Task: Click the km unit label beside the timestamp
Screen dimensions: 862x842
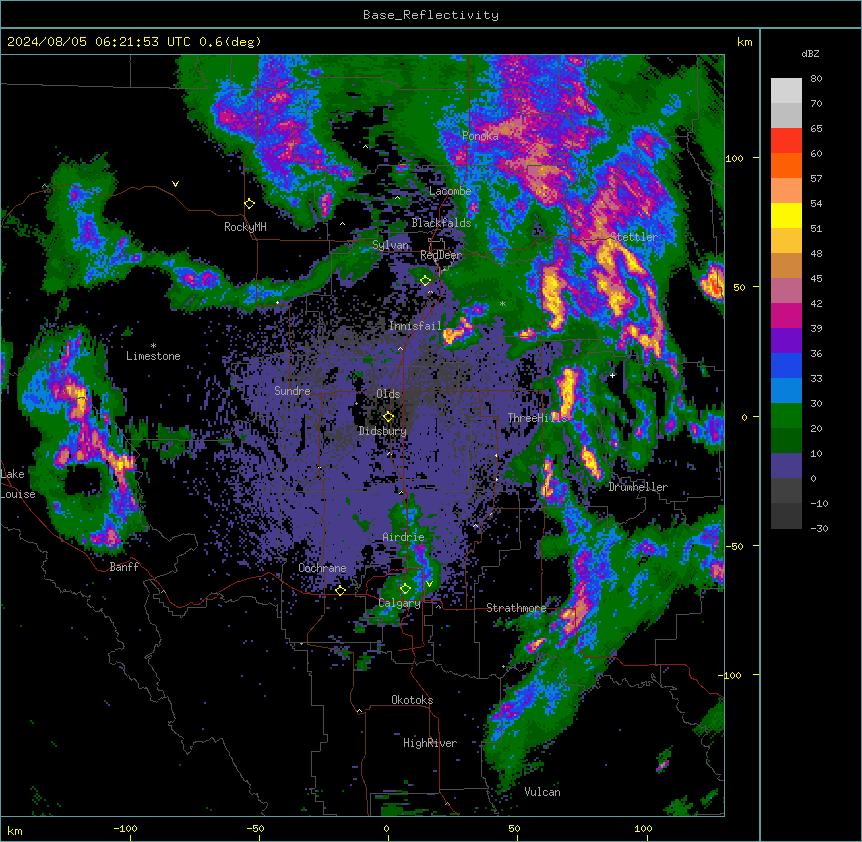Action: 745,42
